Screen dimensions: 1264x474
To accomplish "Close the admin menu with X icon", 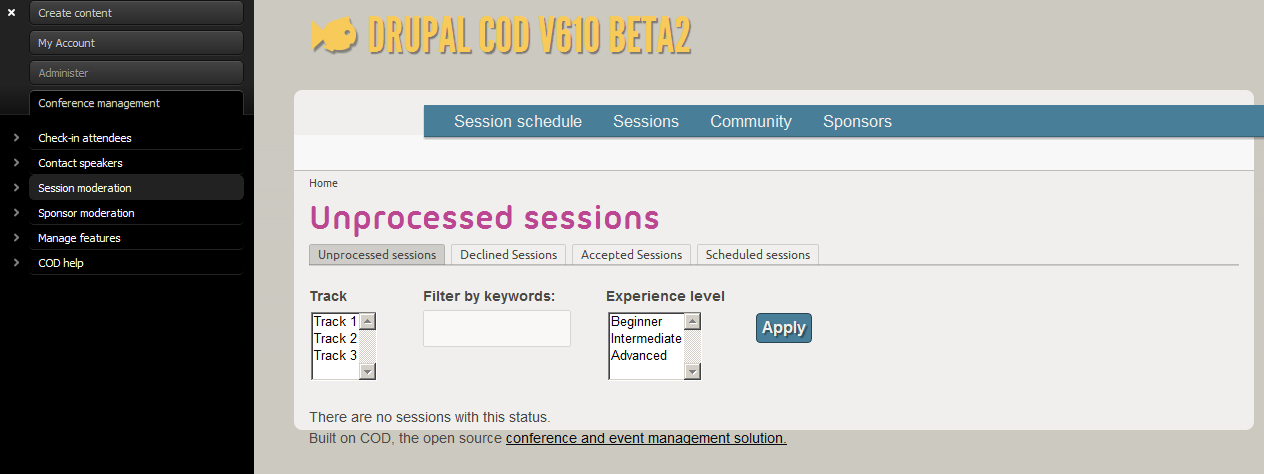I will (x=11, y=13).
